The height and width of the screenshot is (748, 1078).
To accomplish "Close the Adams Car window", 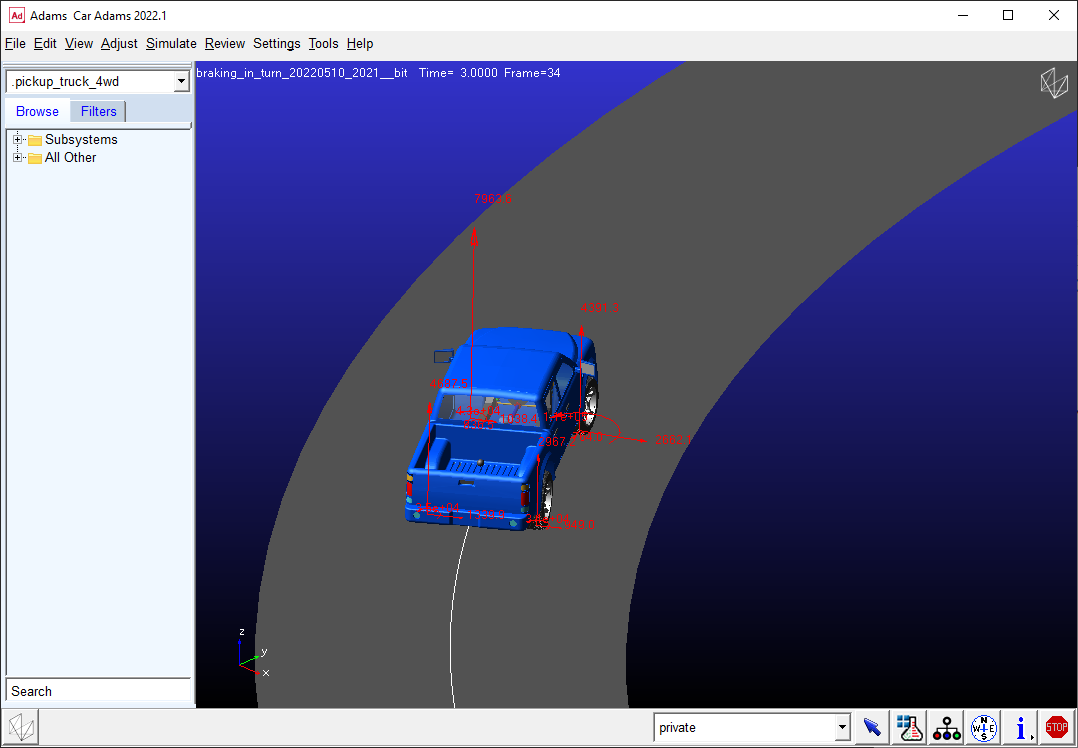I will (x=1053, y=15).
